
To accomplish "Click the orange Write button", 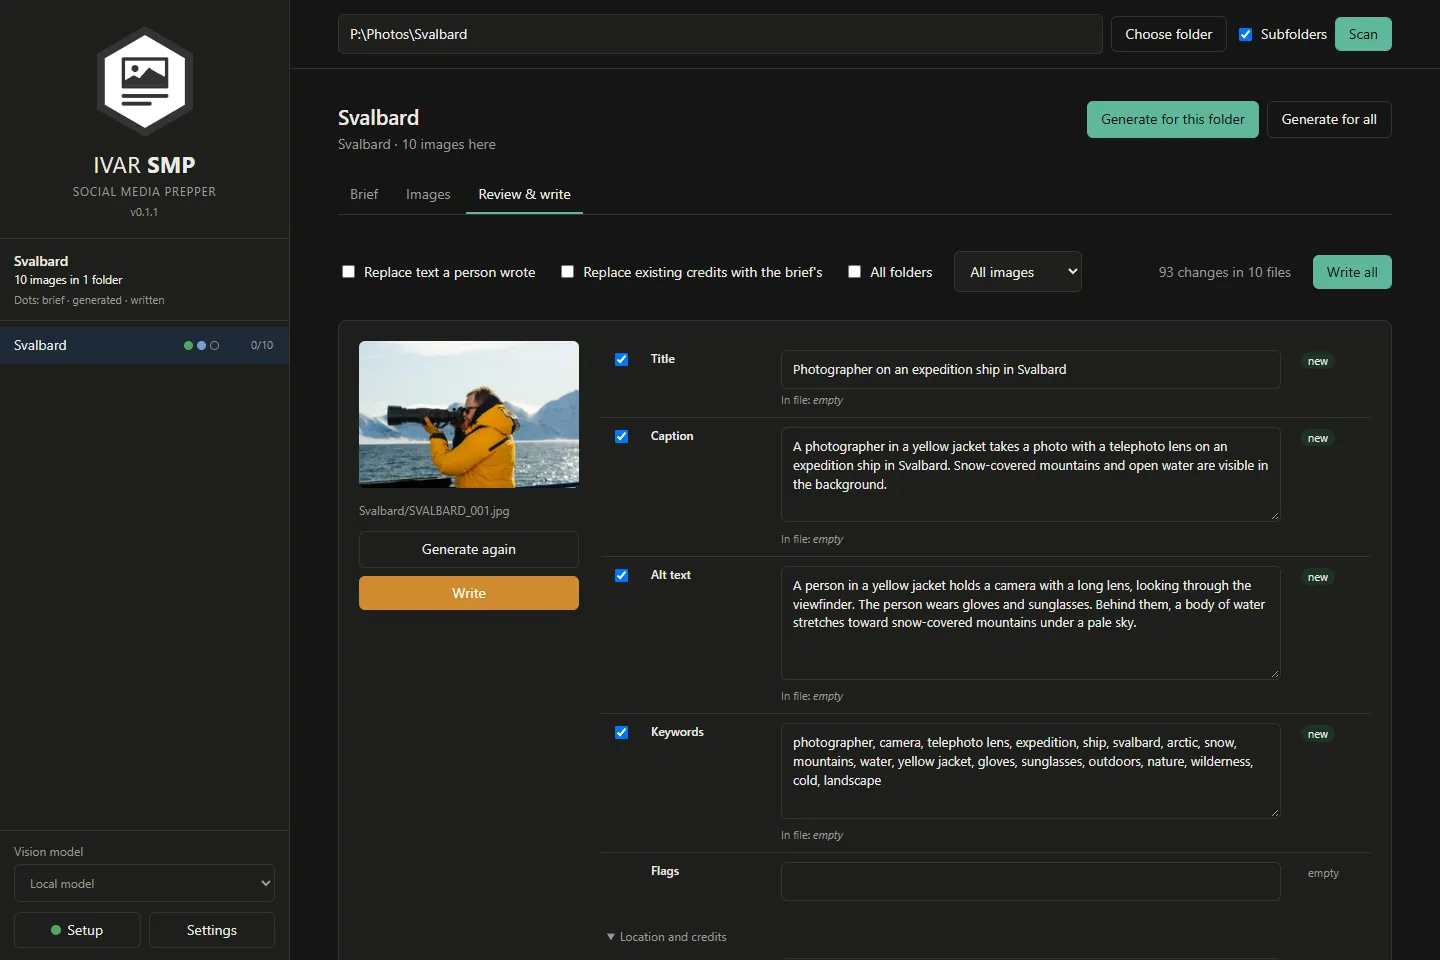I will (469, 593).
